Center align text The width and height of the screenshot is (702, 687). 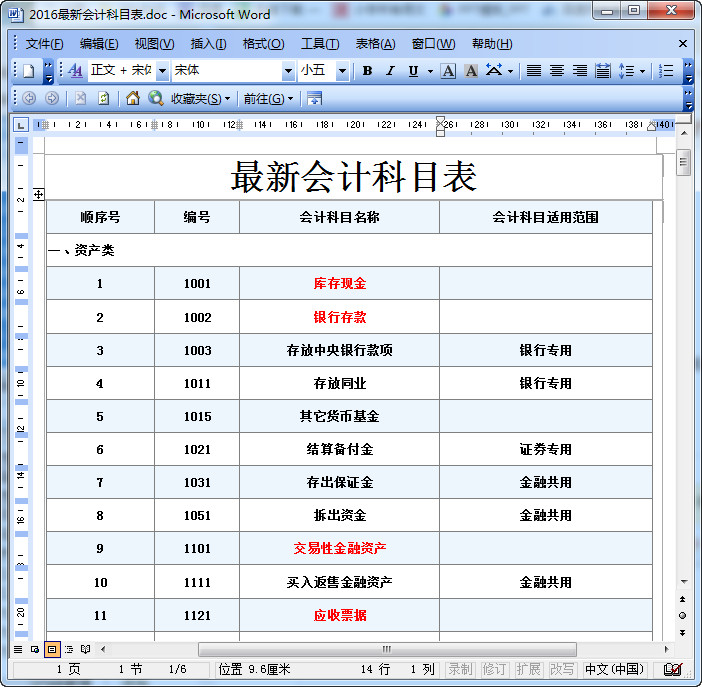(557, 71)
